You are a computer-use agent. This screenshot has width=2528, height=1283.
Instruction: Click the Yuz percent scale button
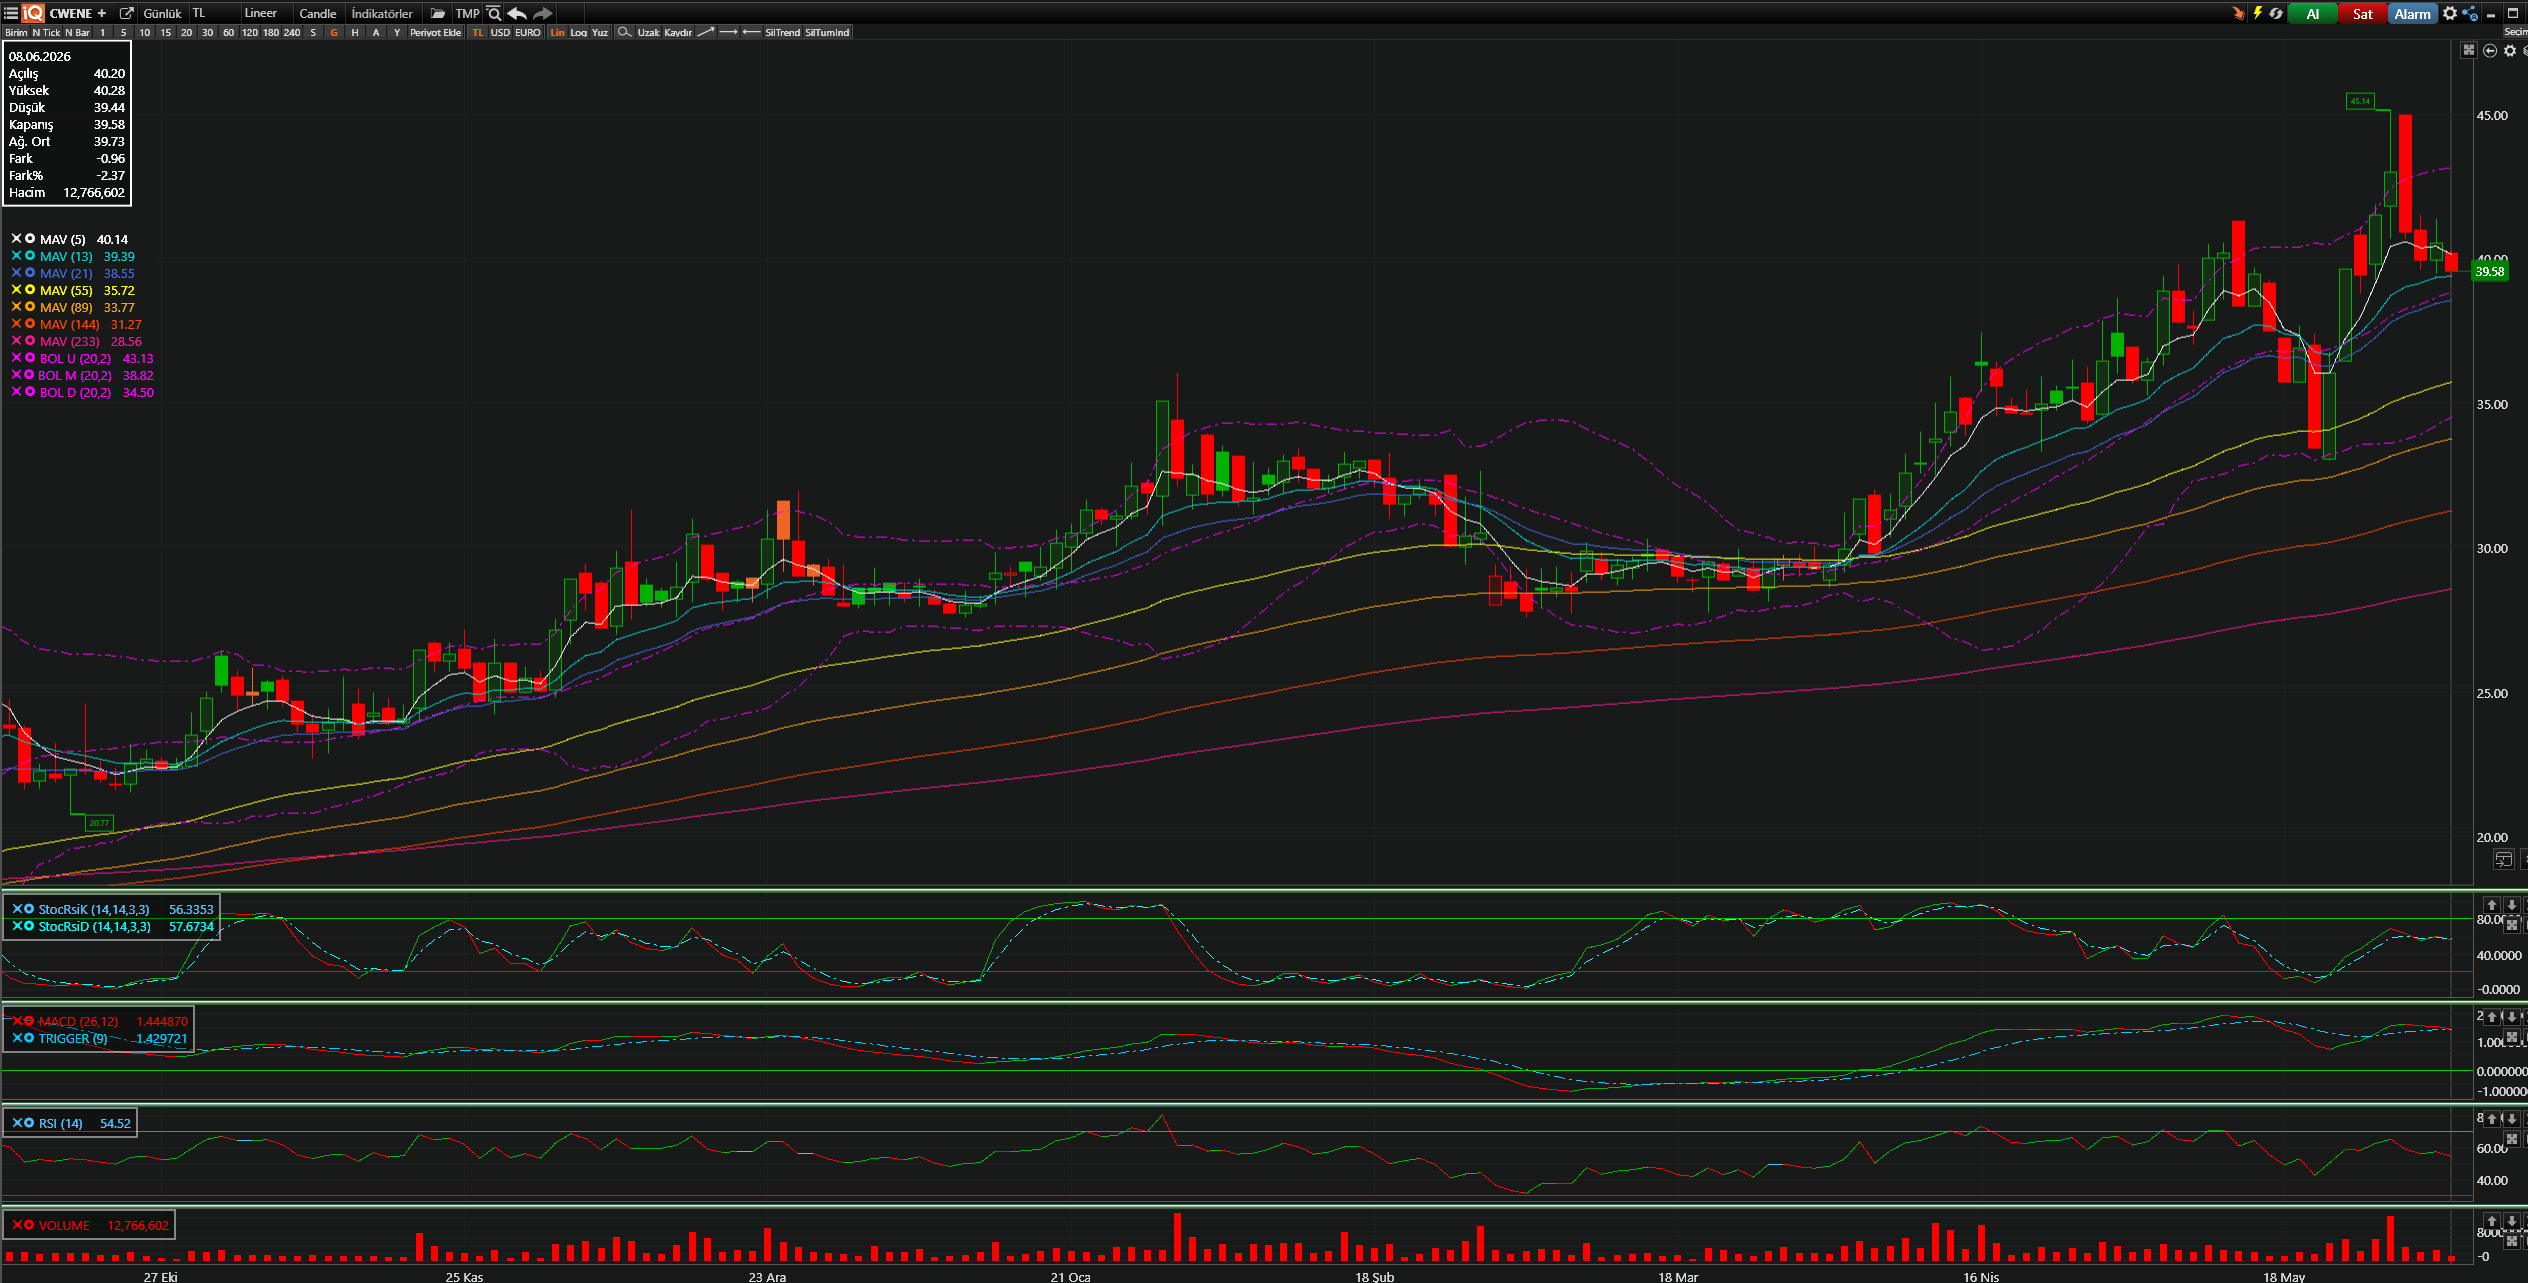pyautogui.click(x=600, y=32)
